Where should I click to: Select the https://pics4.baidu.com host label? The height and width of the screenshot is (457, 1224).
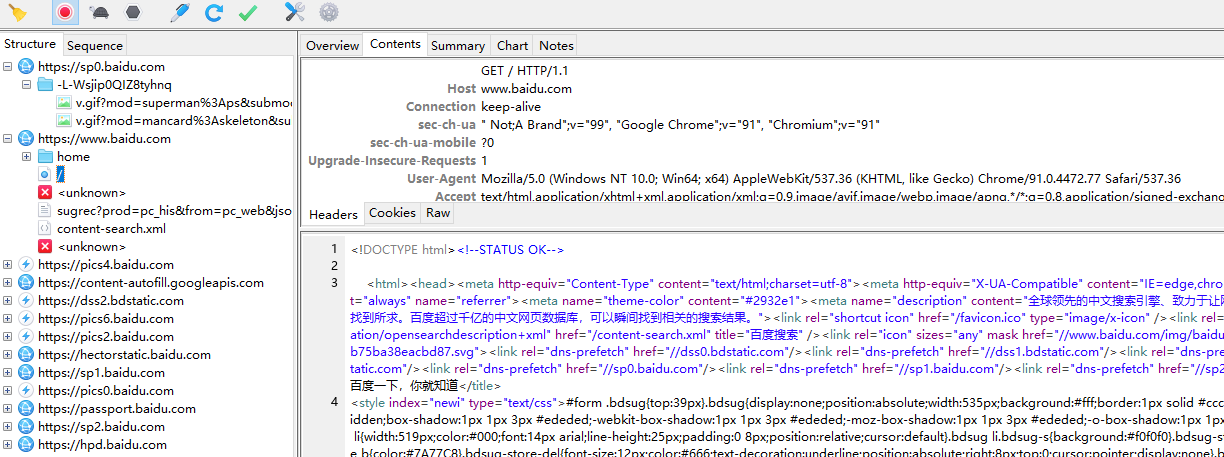pyautogui.click(x=106, y=265)
